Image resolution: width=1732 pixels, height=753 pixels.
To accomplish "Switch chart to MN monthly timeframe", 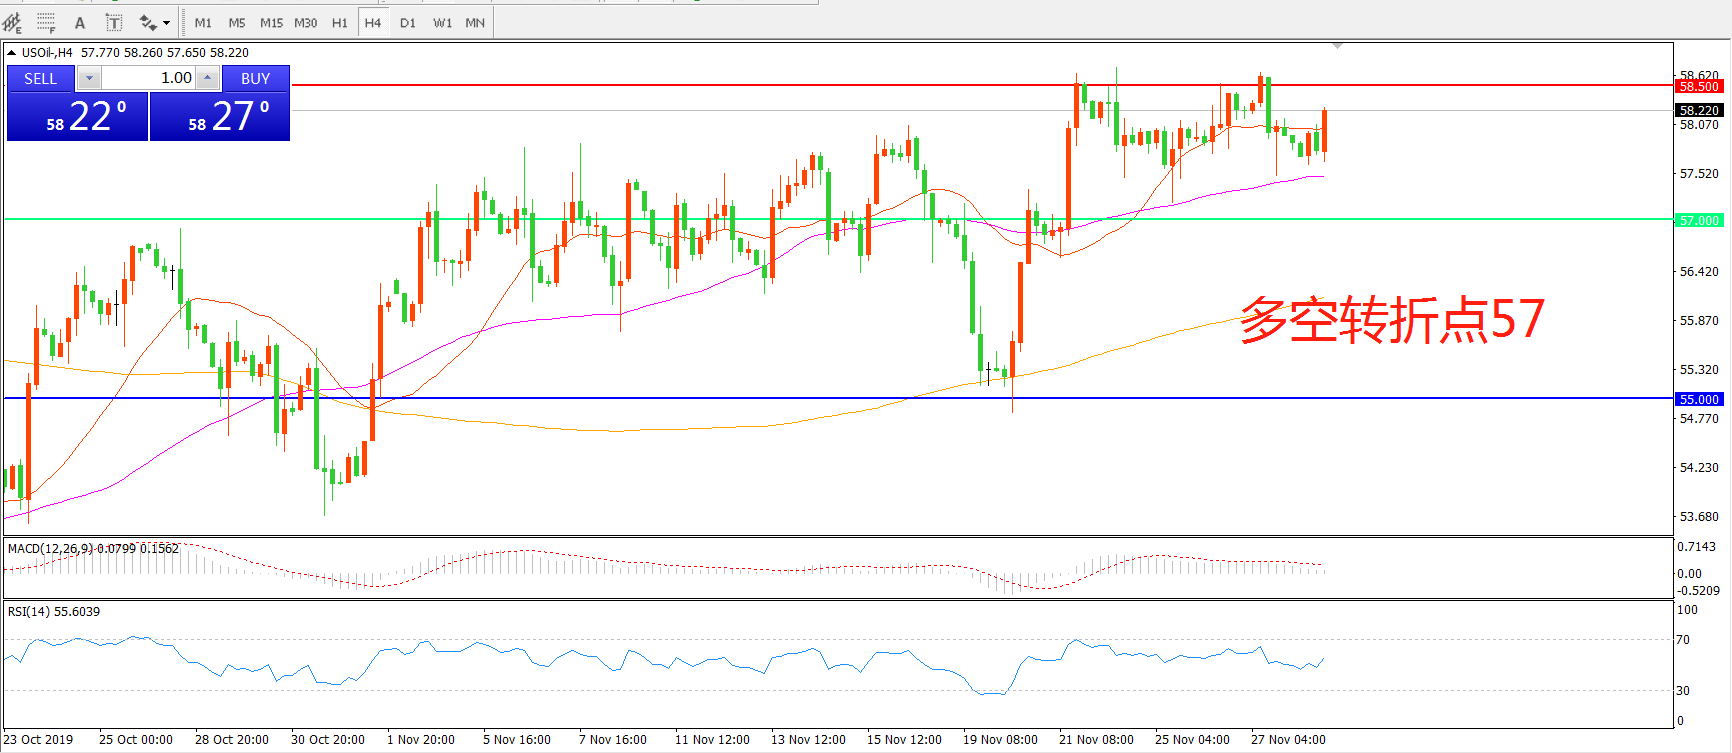I will [x=475, y=22].
